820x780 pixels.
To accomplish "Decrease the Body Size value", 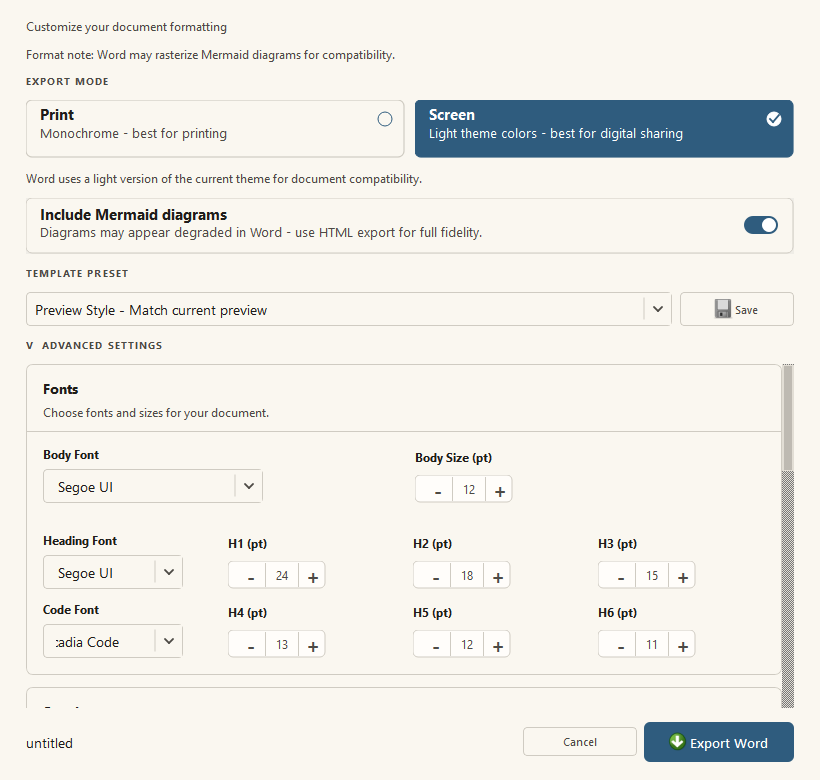I will (x=435, y=489).
